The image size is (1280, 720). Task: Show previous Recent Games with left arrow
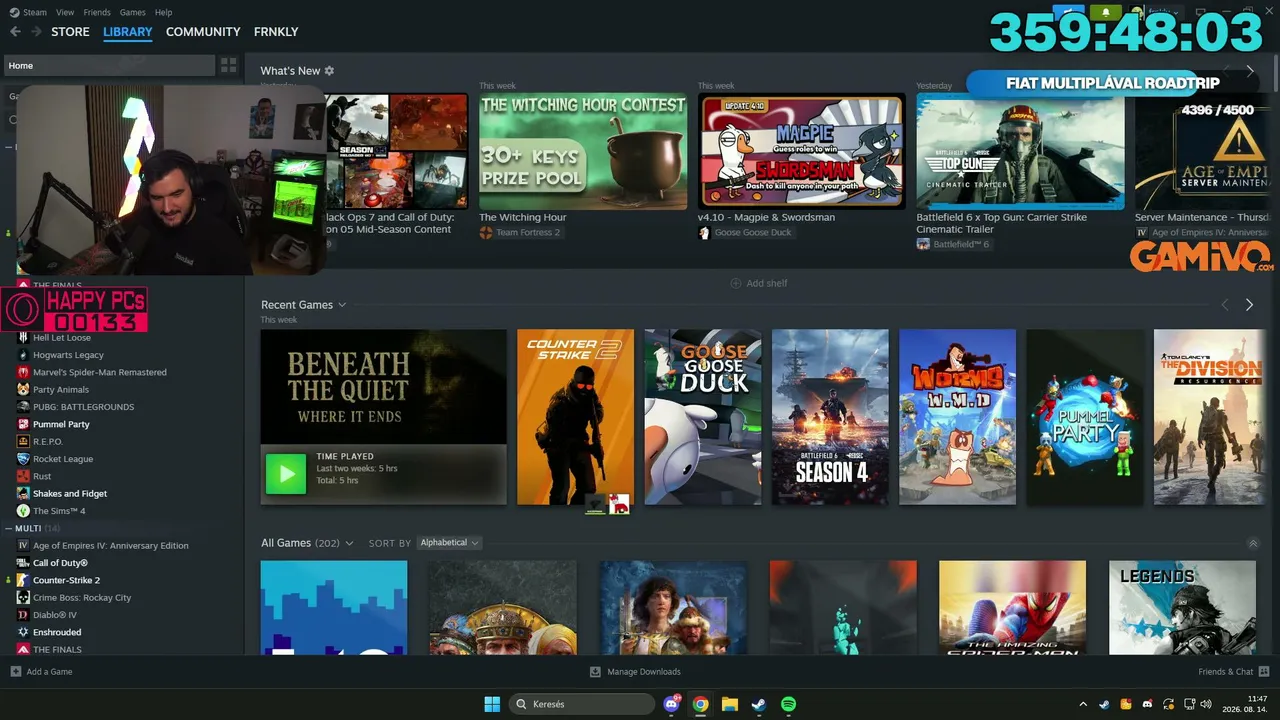click(x=1225, y=305)
